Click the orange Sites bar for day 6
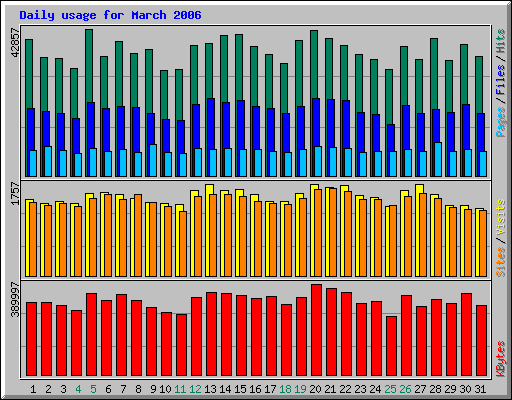The height and width of the screenshot is (400, 512). point(108,235)
